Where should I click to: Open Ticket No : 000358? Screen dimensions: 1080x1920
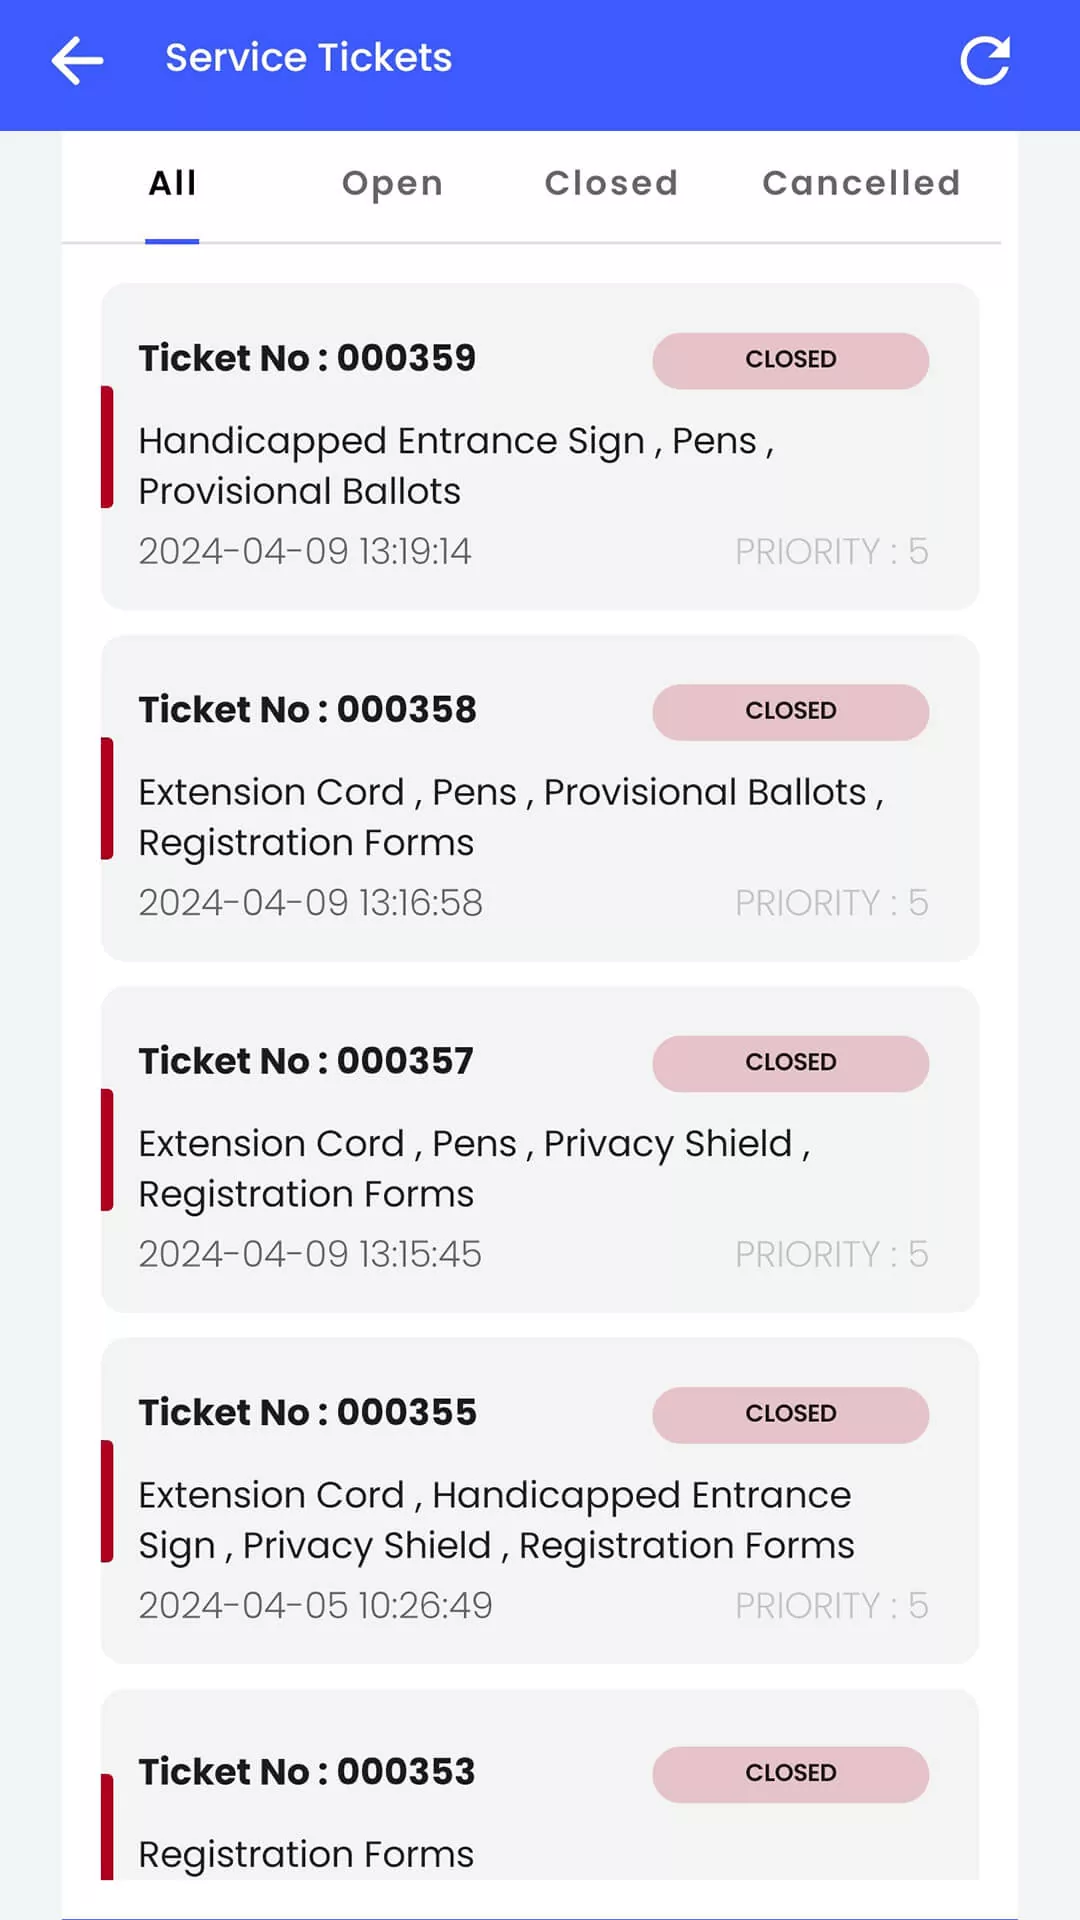[307, 710]
